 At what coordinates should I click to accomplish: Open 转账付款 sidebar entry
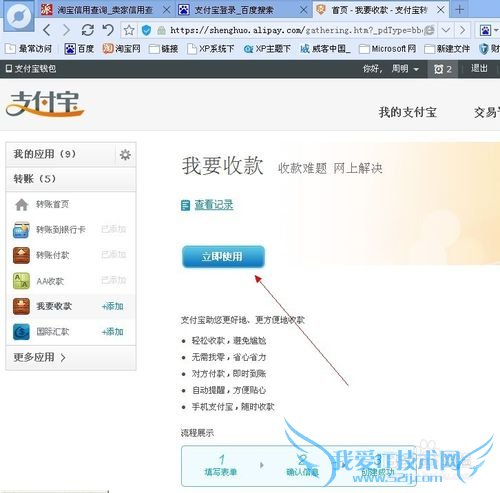(x=52, y=255)
